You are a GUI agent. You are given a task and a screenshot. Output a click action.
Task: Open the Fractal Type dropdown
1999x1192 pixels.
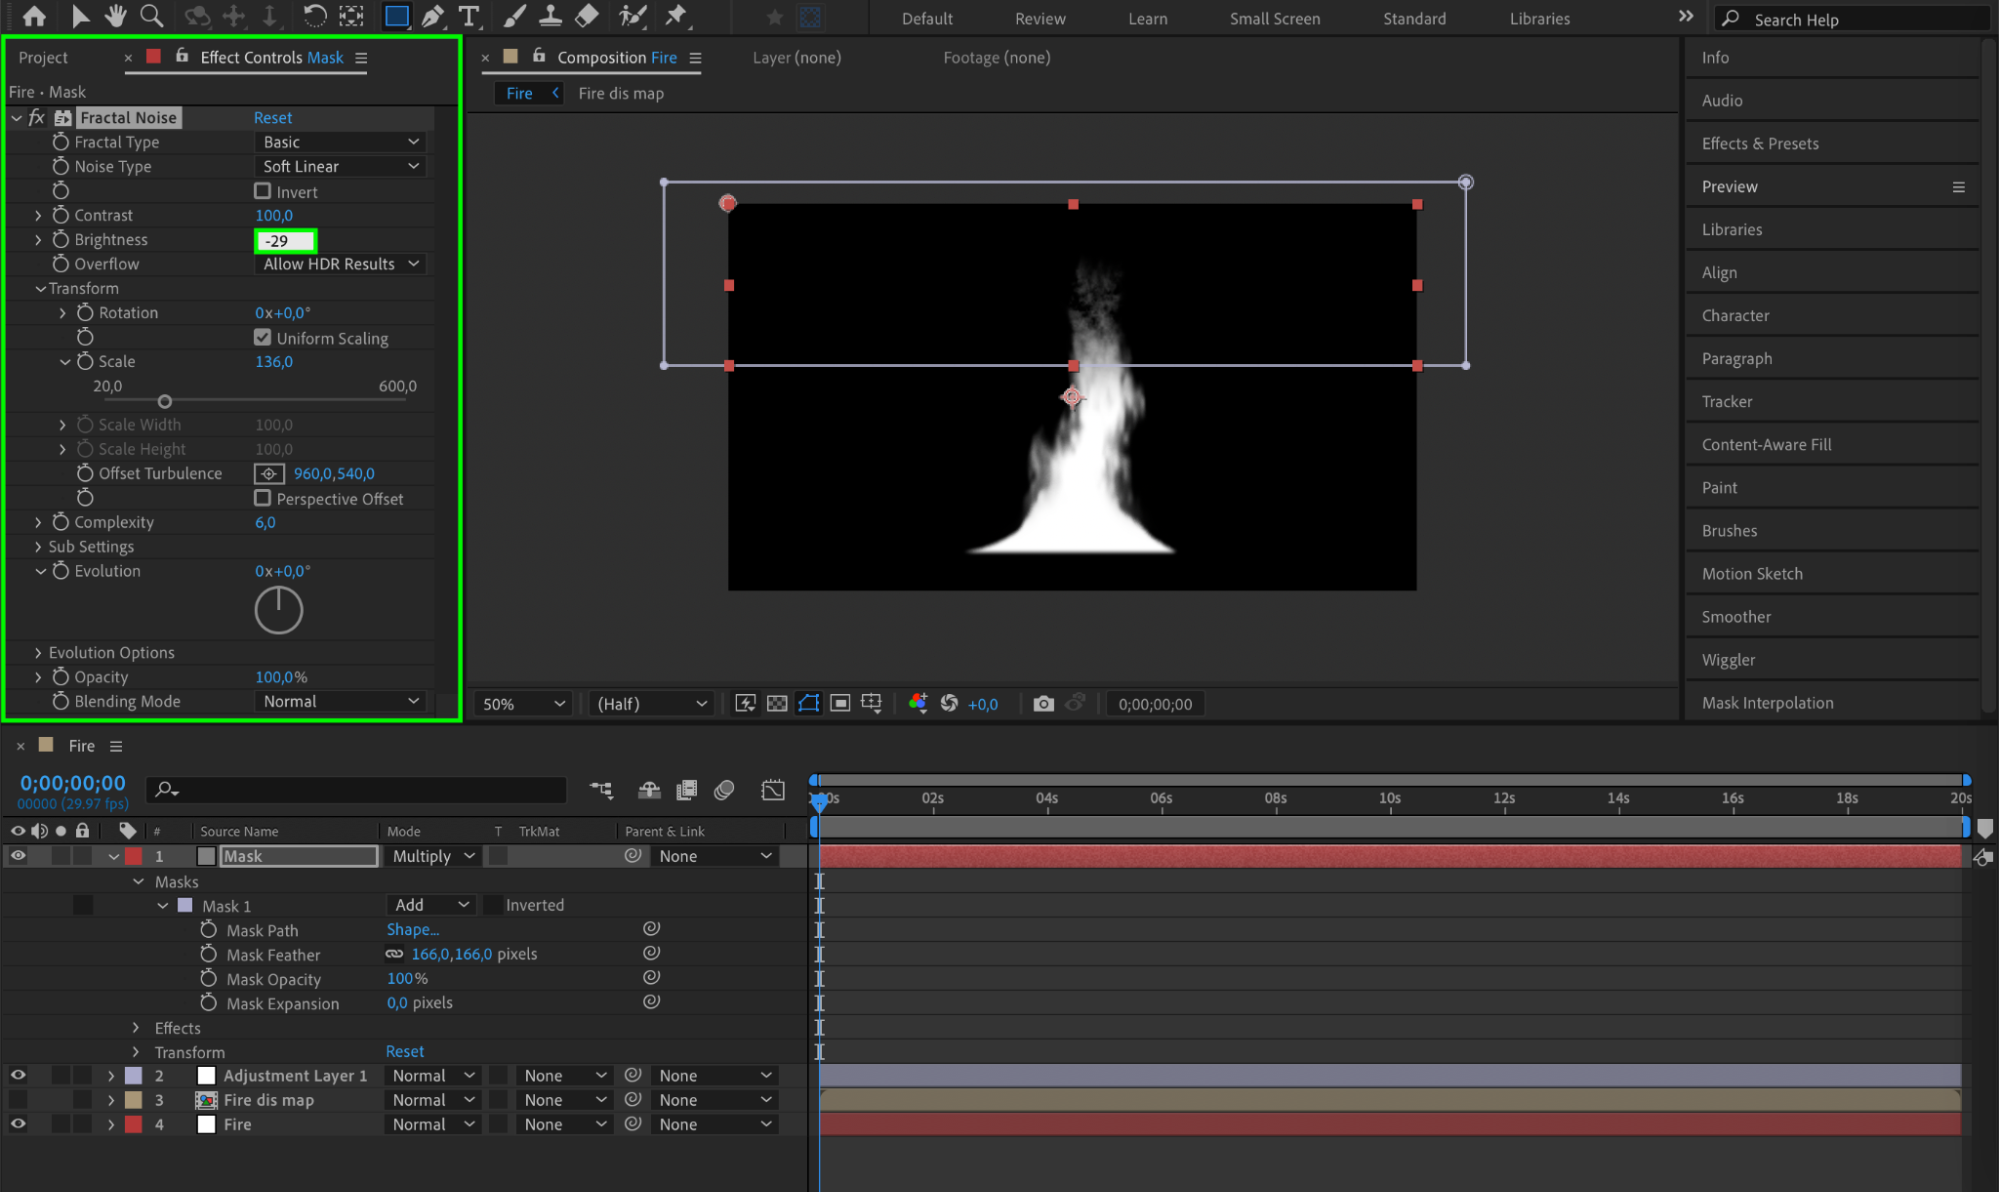click(340, 142)
